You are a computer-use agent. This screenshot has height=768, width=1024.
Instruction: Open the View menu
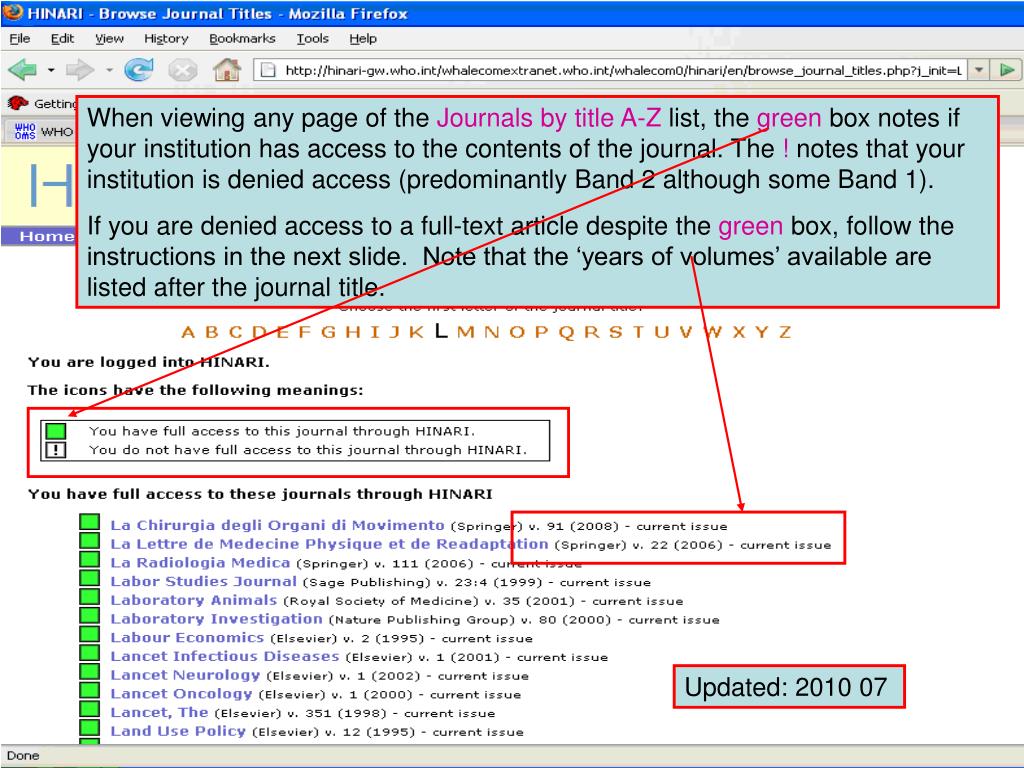109,39
